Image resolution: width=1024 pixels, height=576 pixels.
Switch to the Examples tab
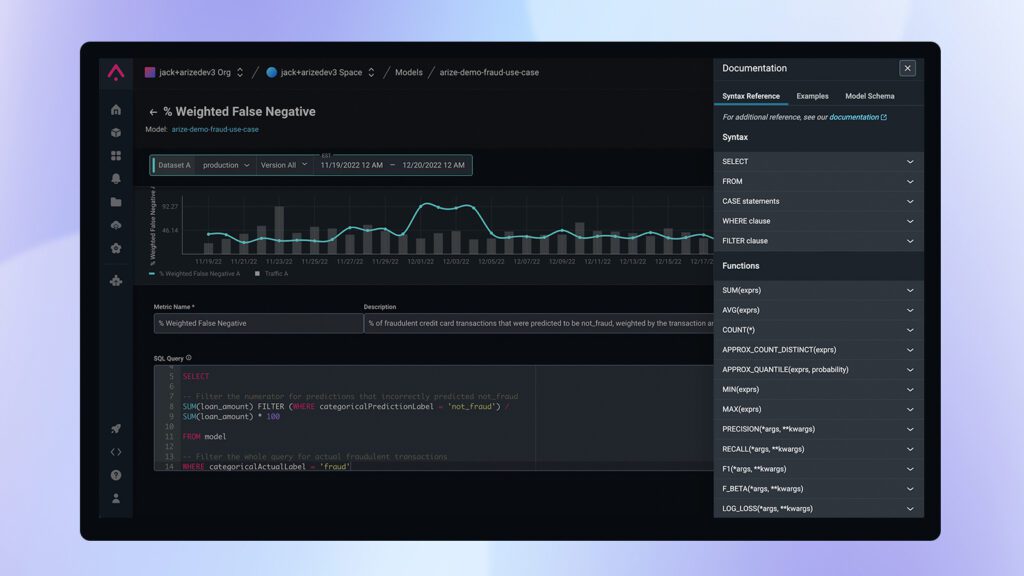click(x=812, y=96)
